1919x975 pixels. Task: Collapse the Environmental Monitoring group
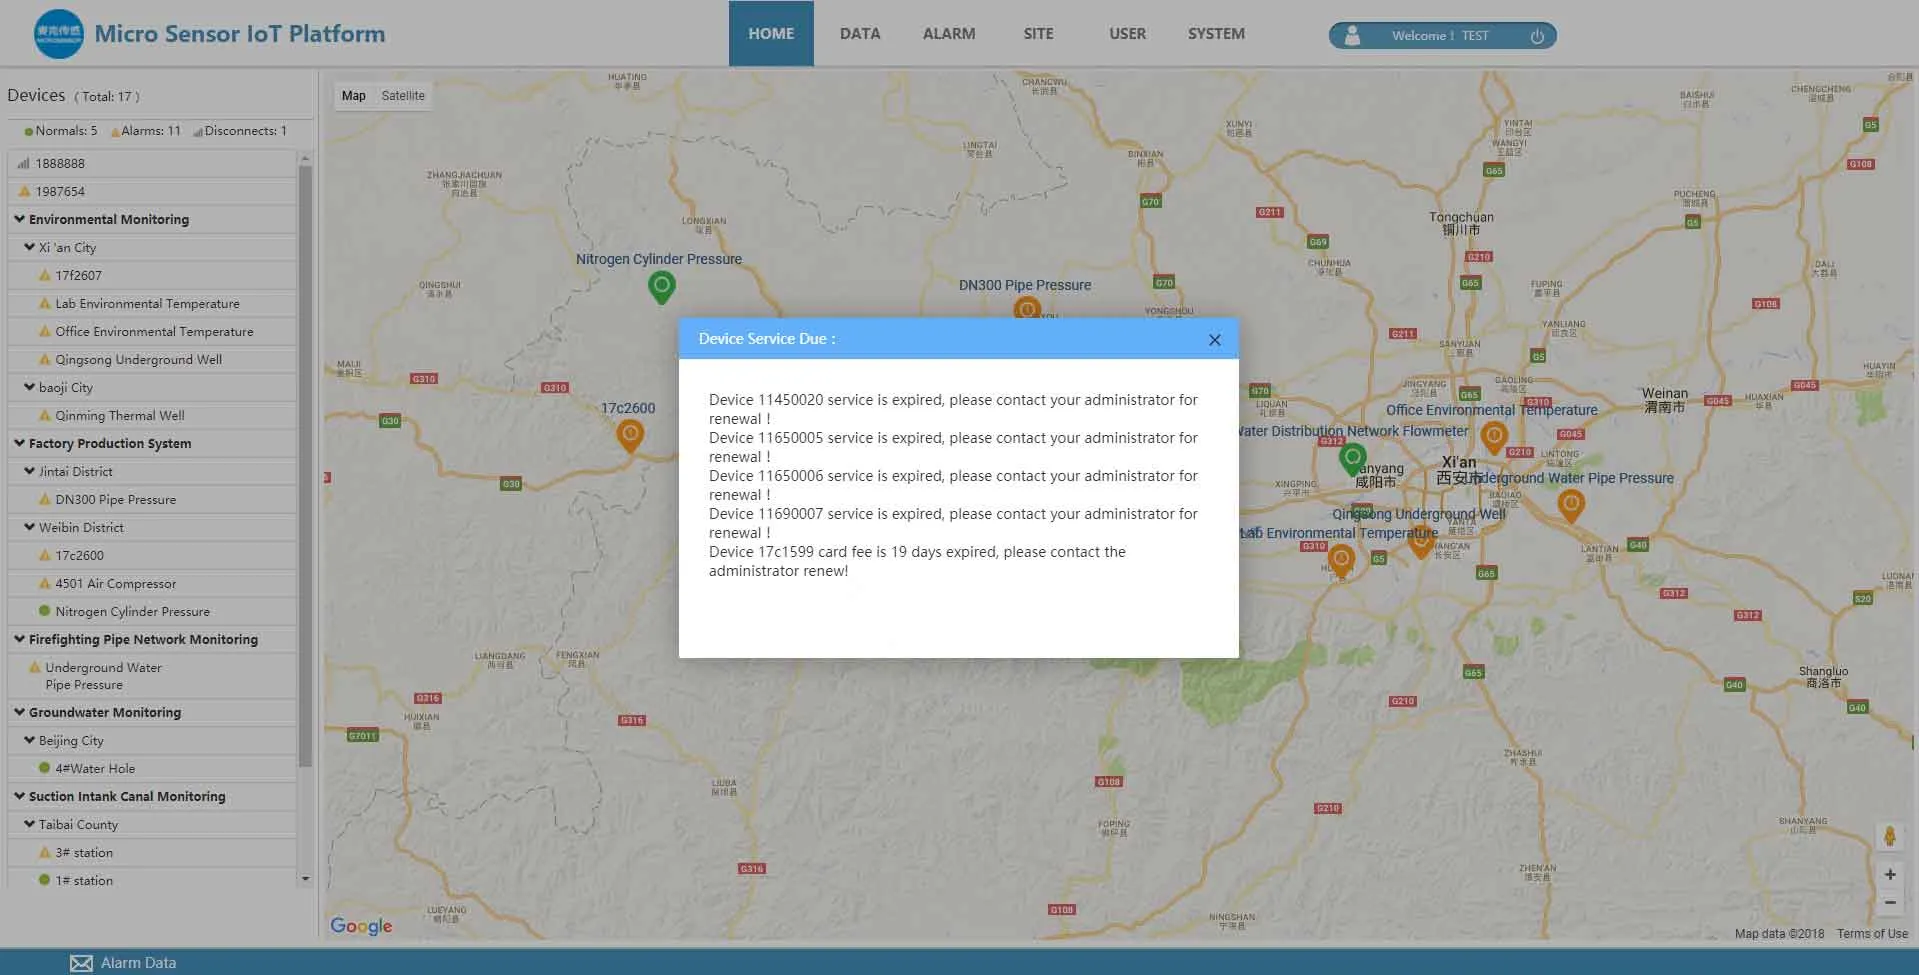[19, 219]
